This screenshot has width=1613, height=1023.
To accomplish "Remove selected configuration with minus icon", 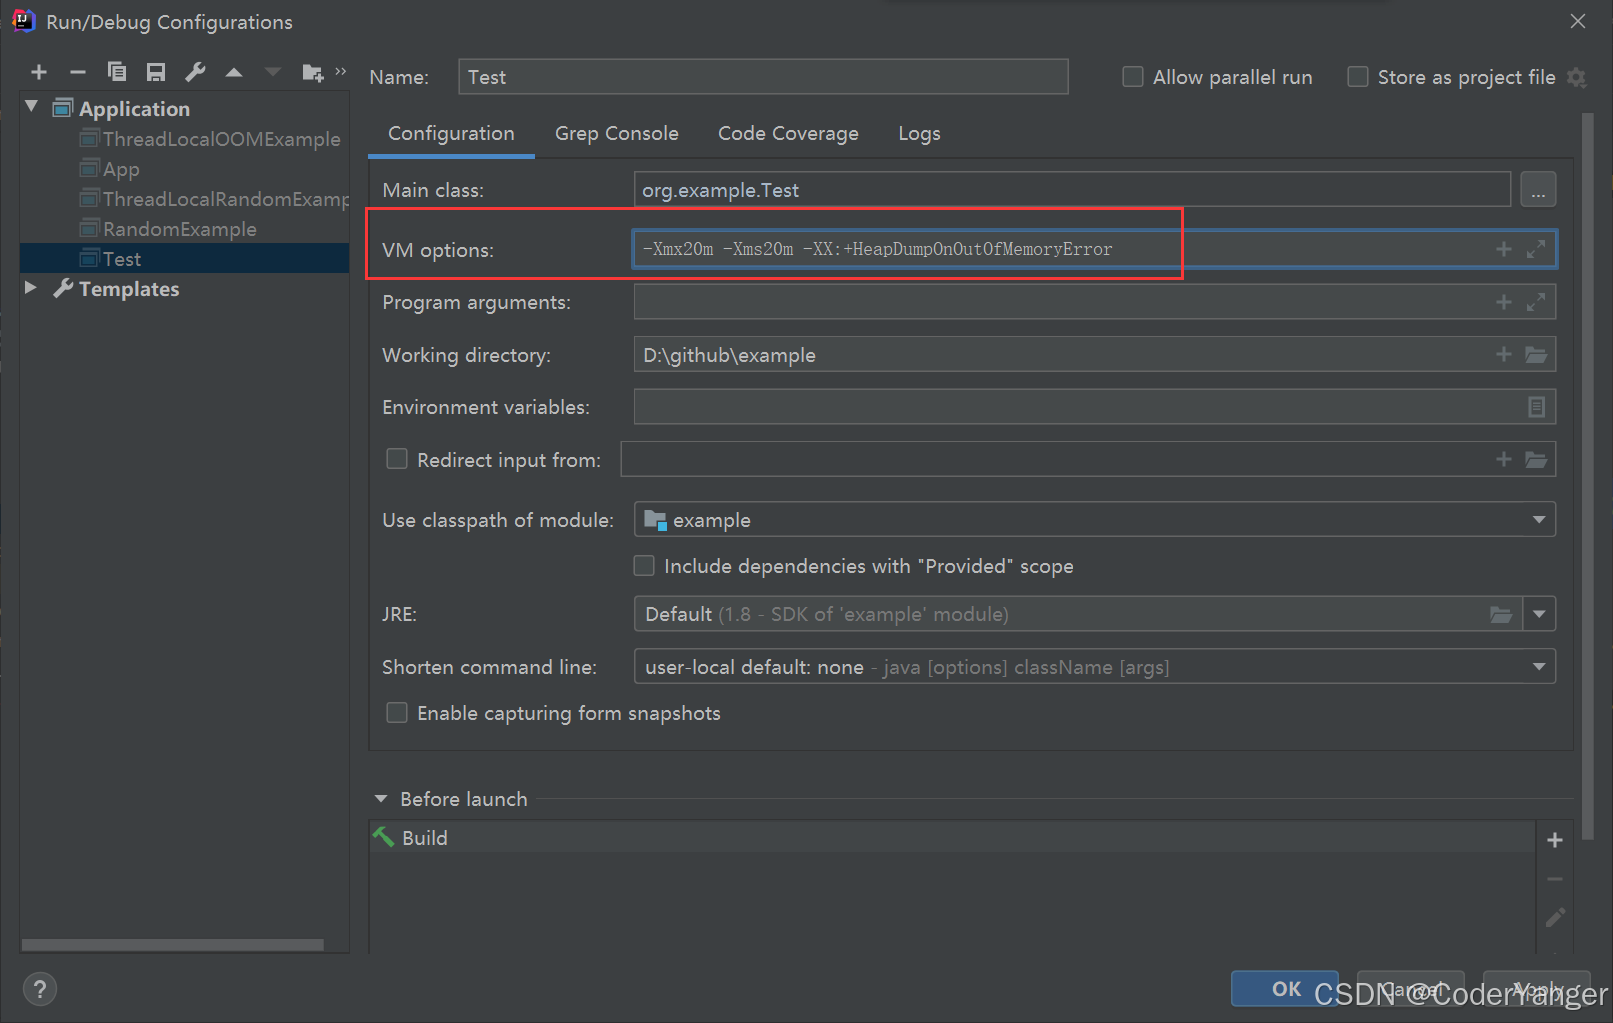I will 78,72.
